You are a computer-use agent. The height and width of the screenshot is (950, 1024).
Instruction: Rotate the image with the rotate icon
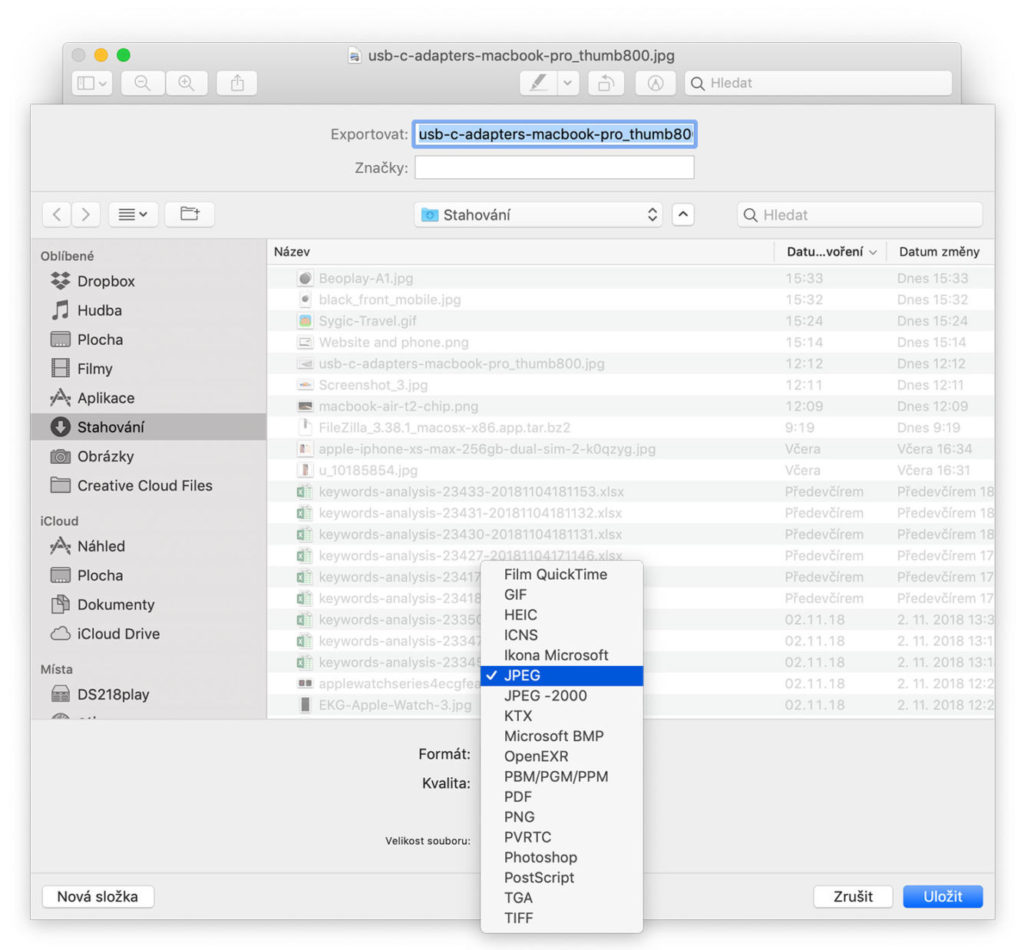point(608,83)
